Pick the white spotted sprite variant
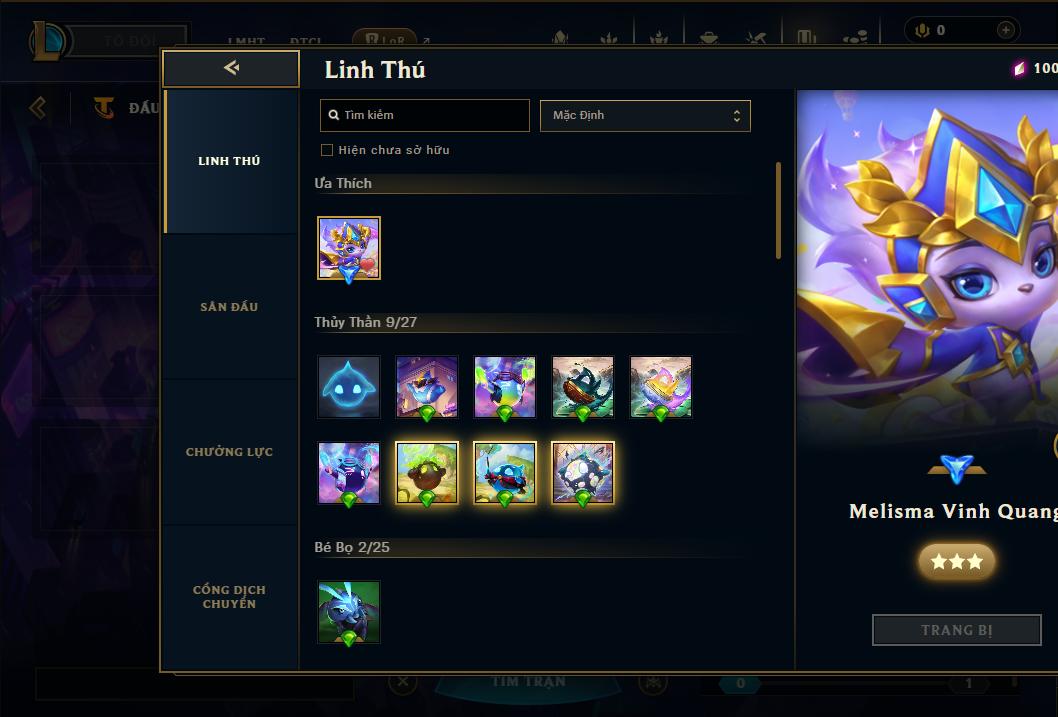The width and height of the screenshot is (1058, 717). 582,473
